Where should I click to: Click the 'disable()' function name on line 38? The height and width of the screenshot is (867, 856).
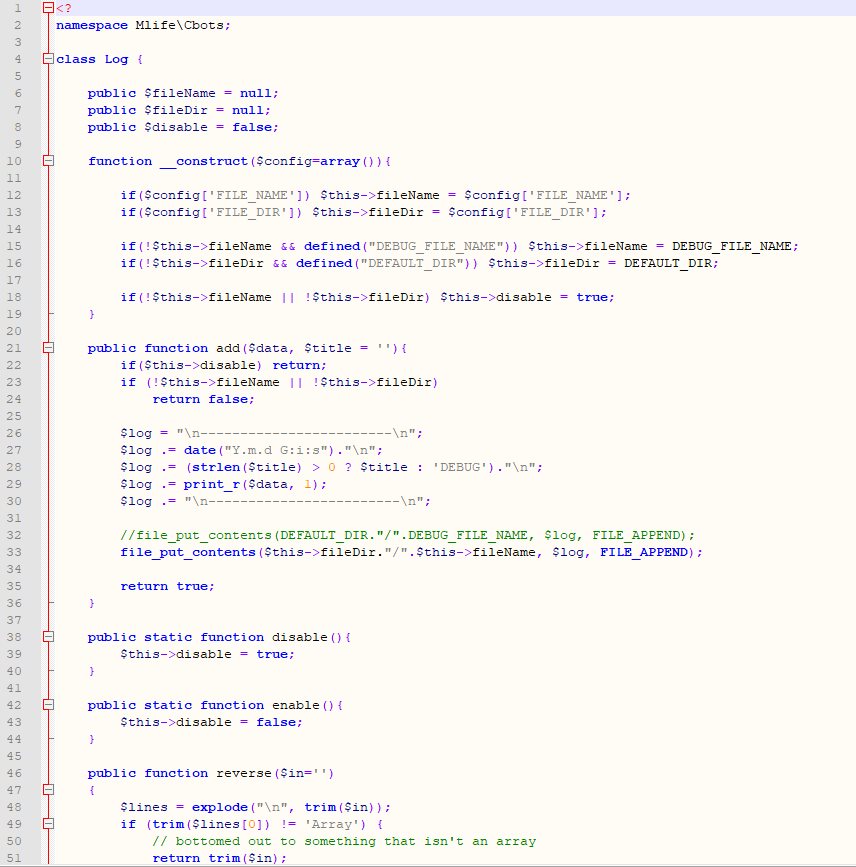click(x=307, y=637)
